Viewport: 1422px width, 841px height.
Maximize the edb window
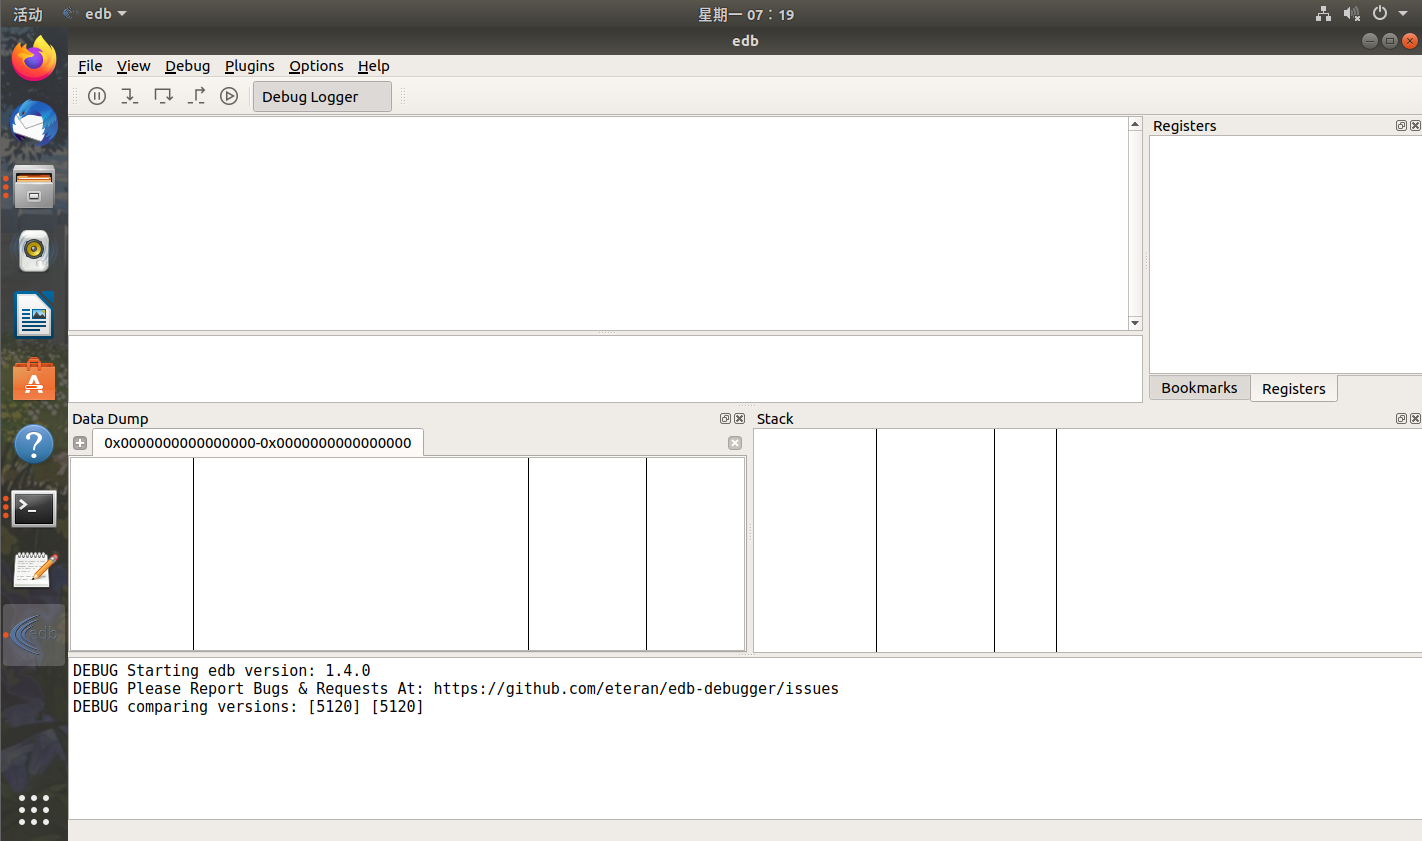[x=1390, y=41]
